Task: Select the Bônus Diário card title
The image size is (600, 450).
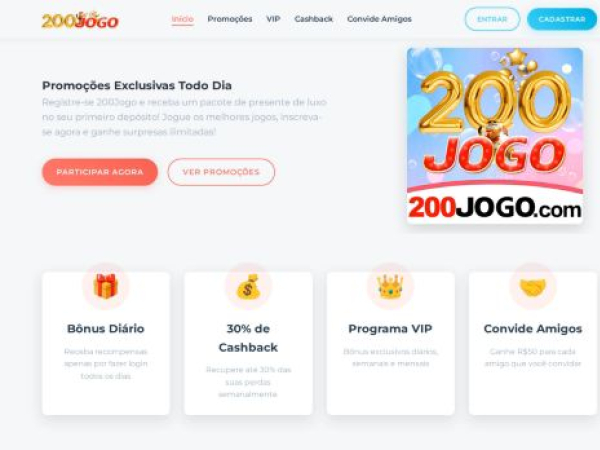Action: (106, 329)
